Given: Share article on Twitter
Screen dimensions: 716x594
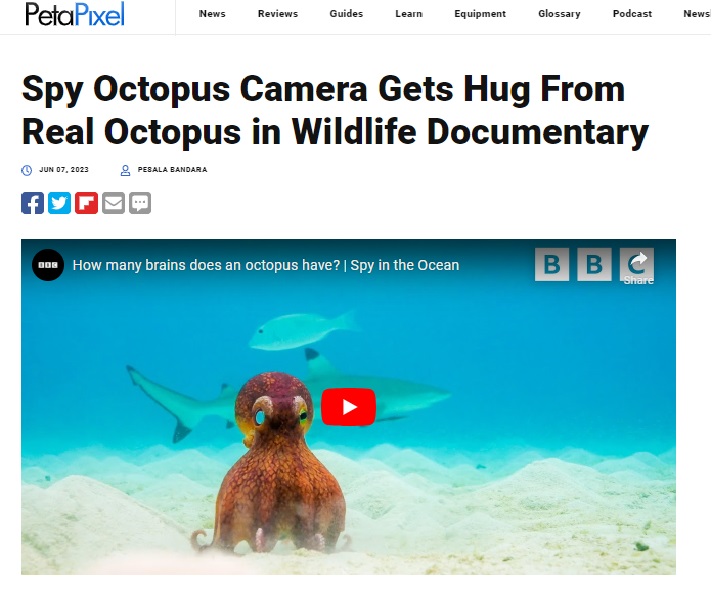Looking at the screenshot, I should [x=59, y=203].
